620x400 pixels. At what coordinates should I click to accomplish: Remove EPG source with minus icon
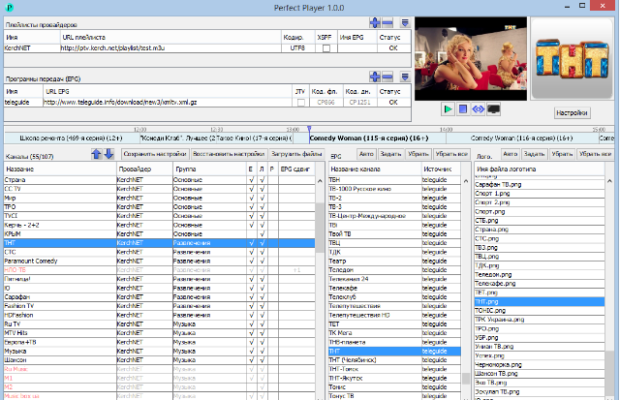(388, 77)
